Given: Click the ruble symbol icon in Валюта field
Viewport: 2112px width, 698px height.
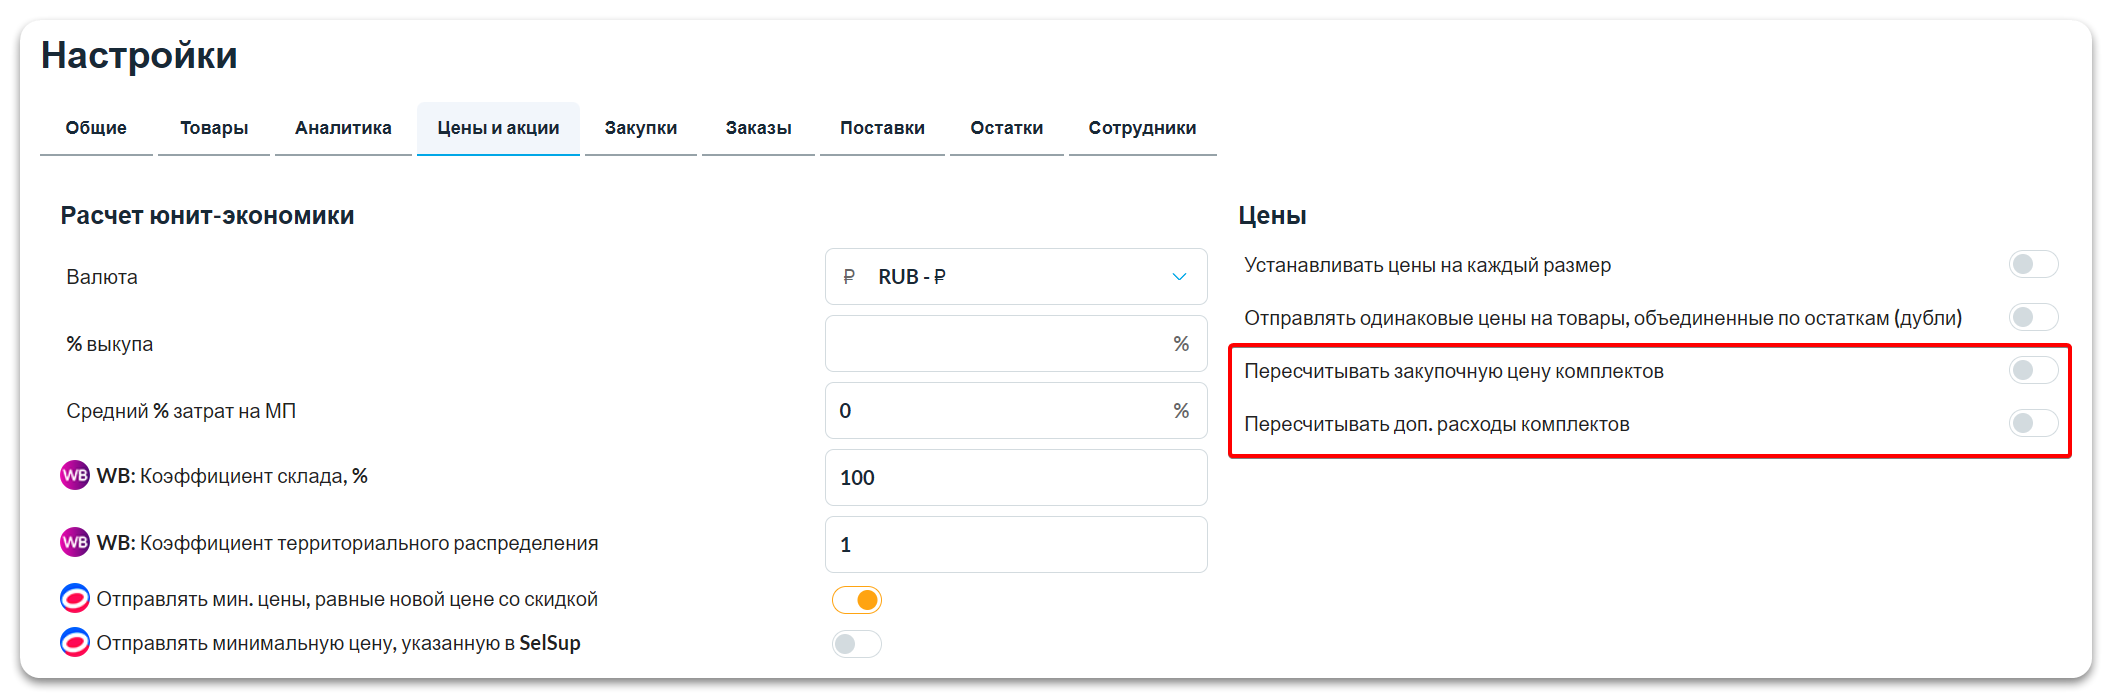Looking at the screenshot, I should (x=849, y=277).
